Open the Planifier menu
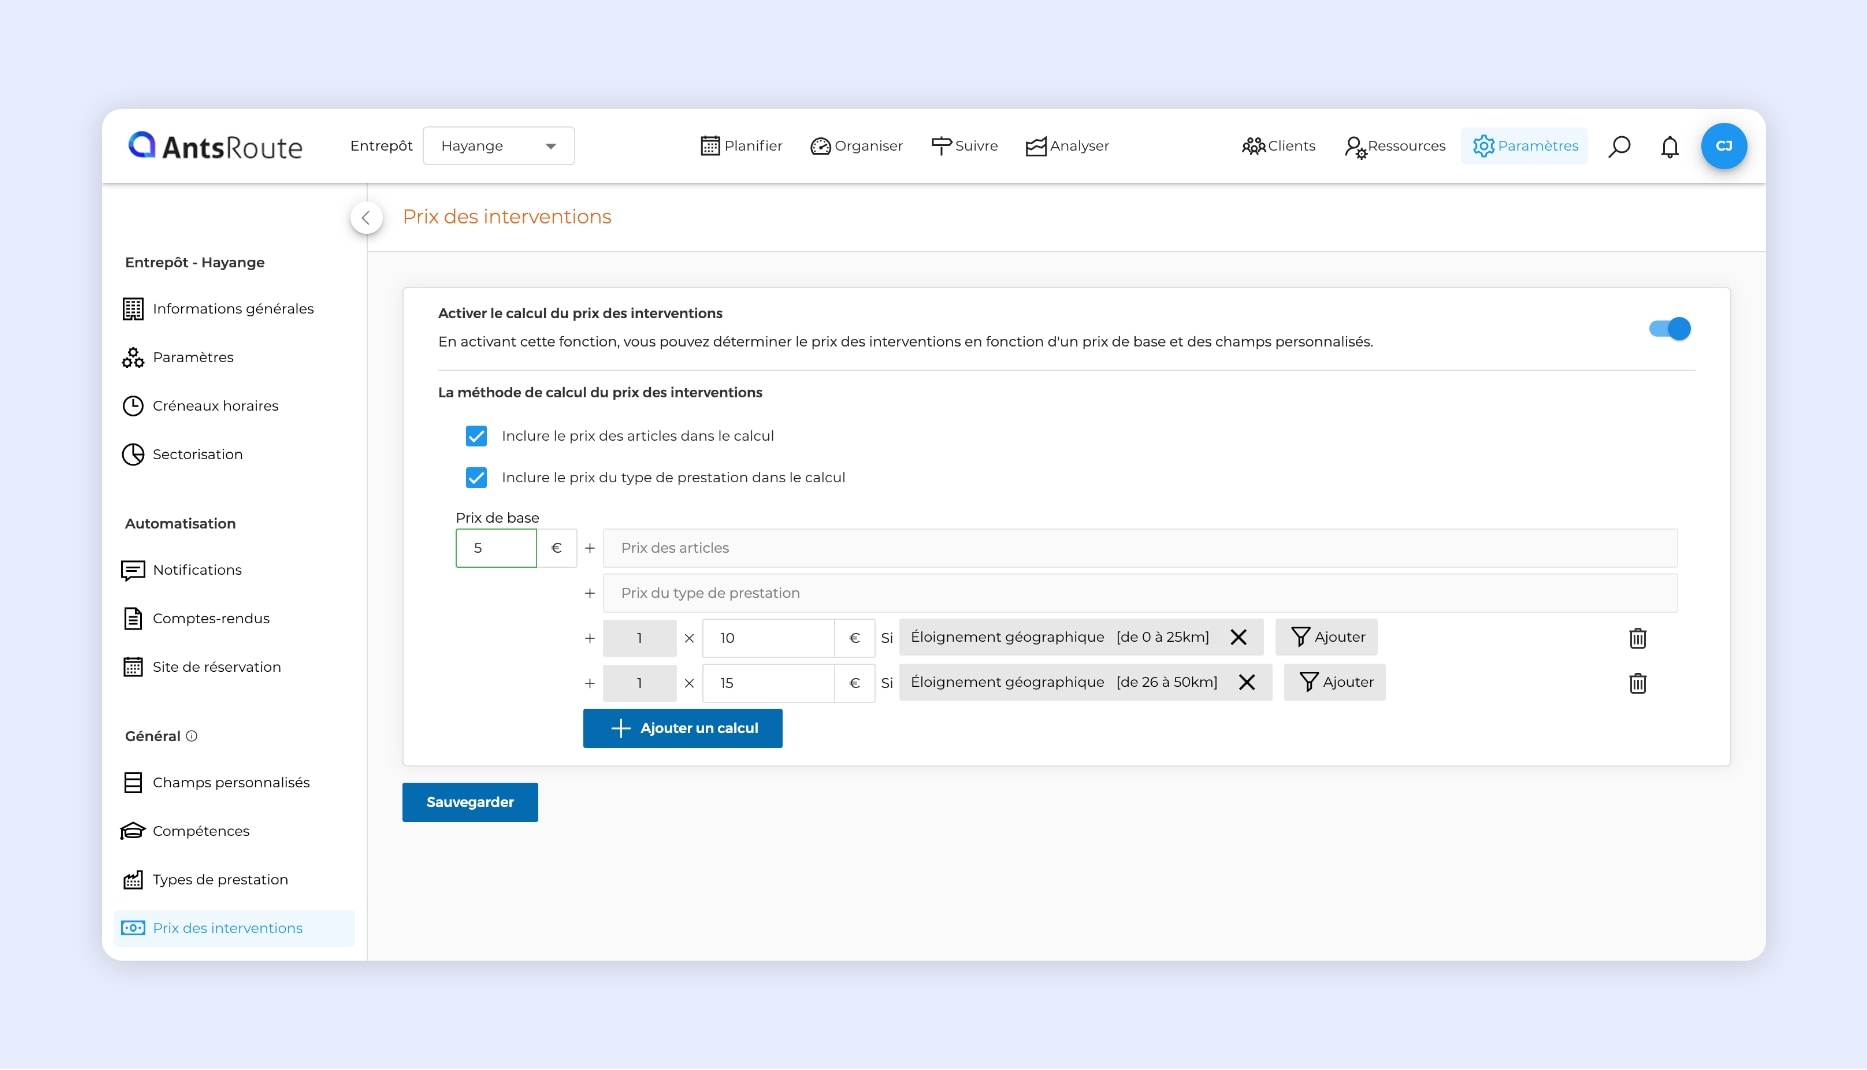Image resolution: width=1867 pixels, height=1070 pixels. click(741, 146)
